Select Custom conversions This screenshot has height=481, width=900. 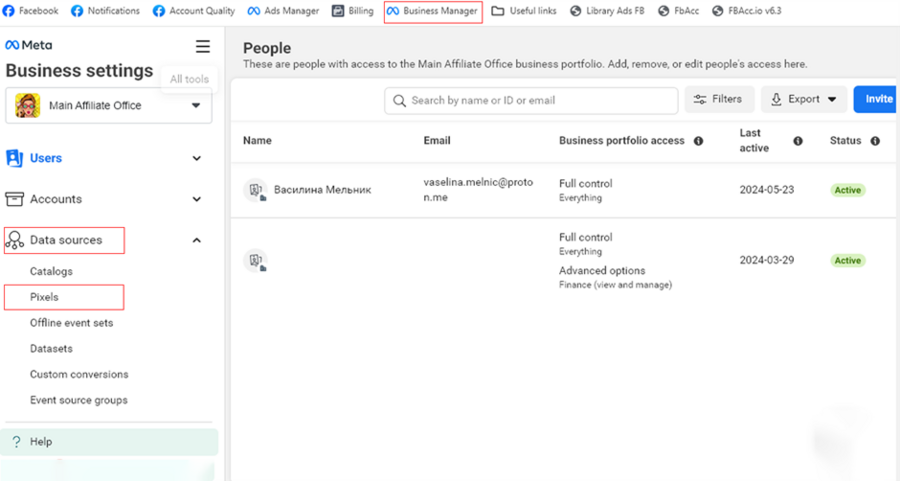point(79,374)
